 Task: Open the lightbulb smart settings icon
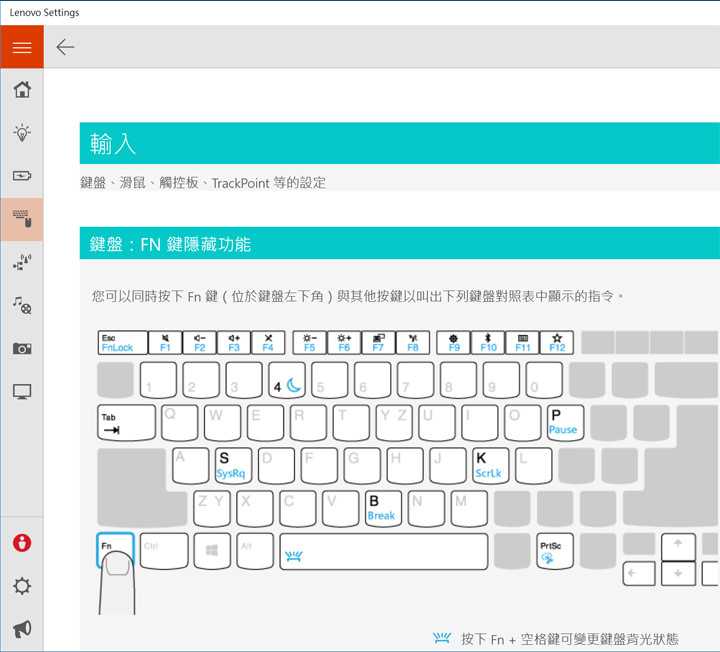coord(21,133)
